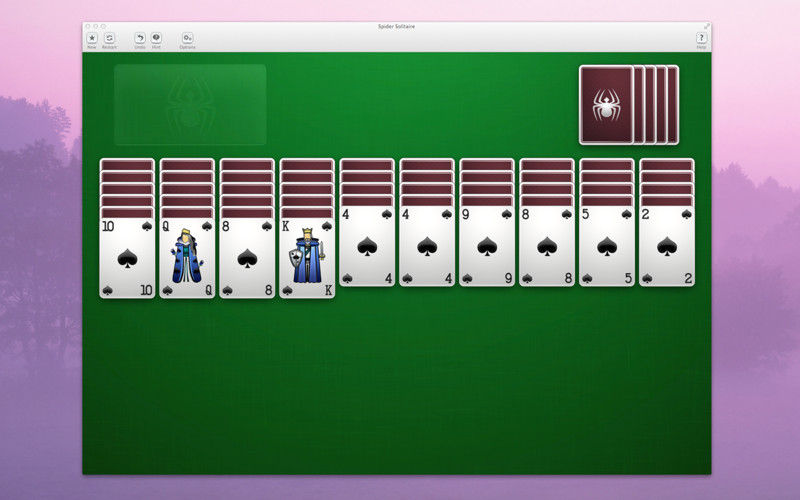Deal cards from the spider stock pile

coord(606,105)
